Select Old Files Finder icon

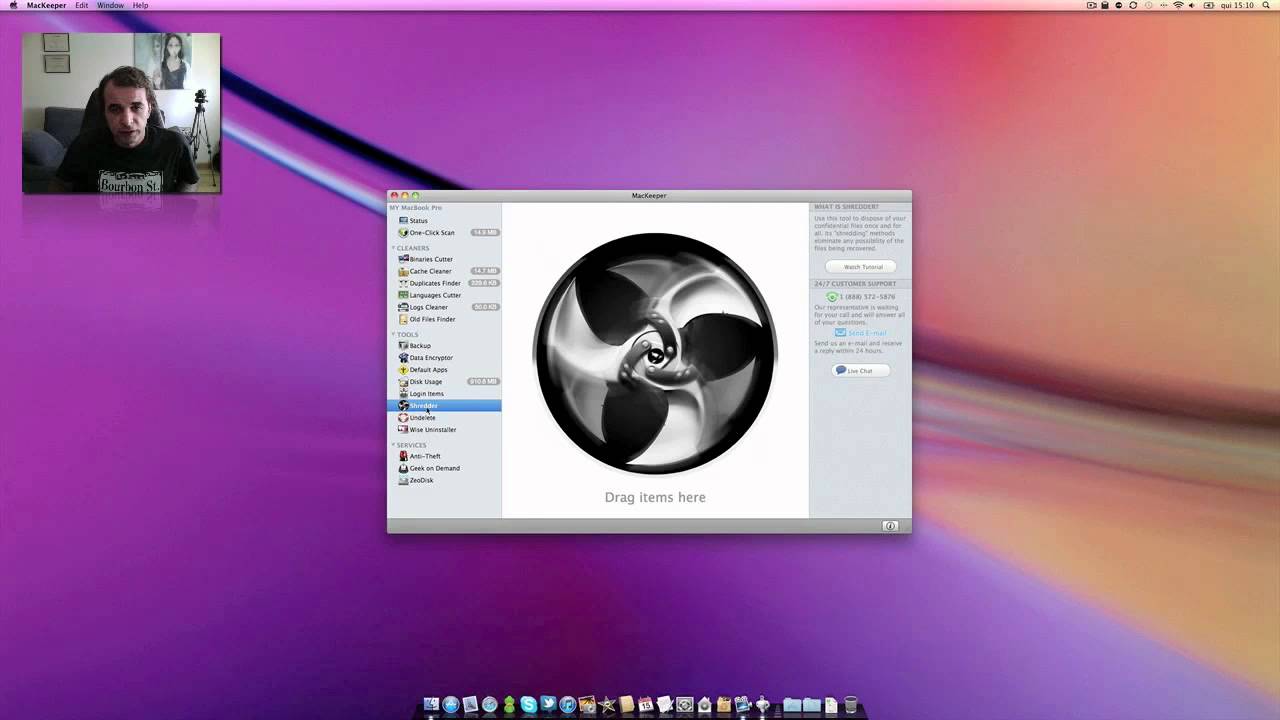click(403, 319)
